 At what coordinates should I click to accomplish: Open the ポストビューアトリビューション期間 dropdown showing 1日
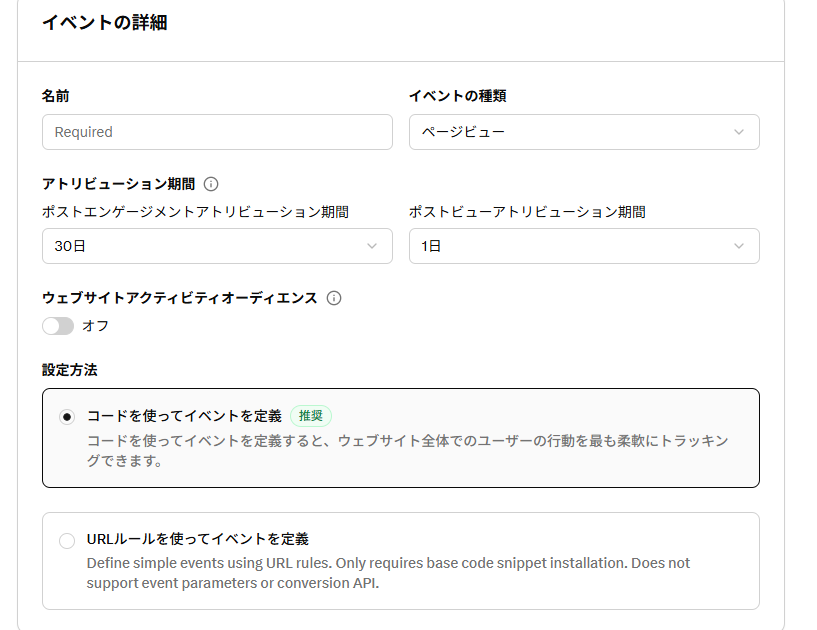point(570,246)
